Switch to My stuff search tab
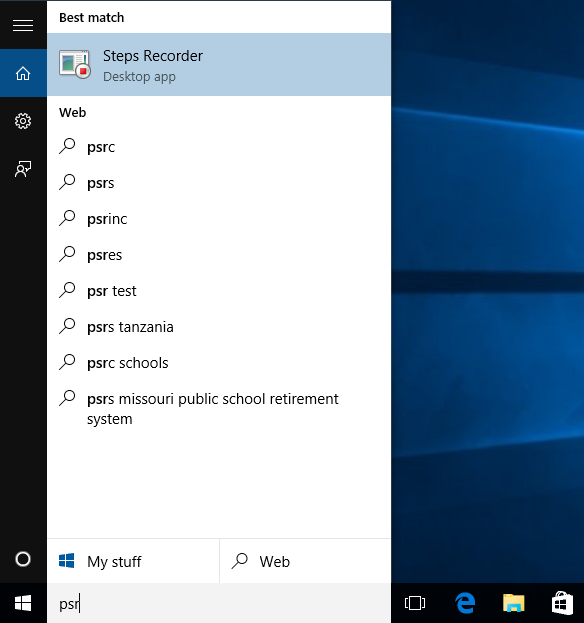The image size is (584, 623). pos(133,561)
